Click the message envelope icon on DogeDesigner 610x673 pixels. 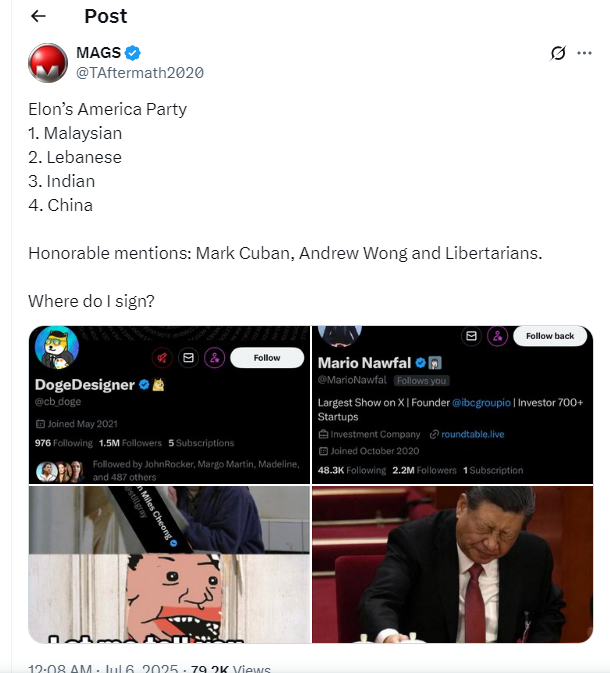point(188,358)
